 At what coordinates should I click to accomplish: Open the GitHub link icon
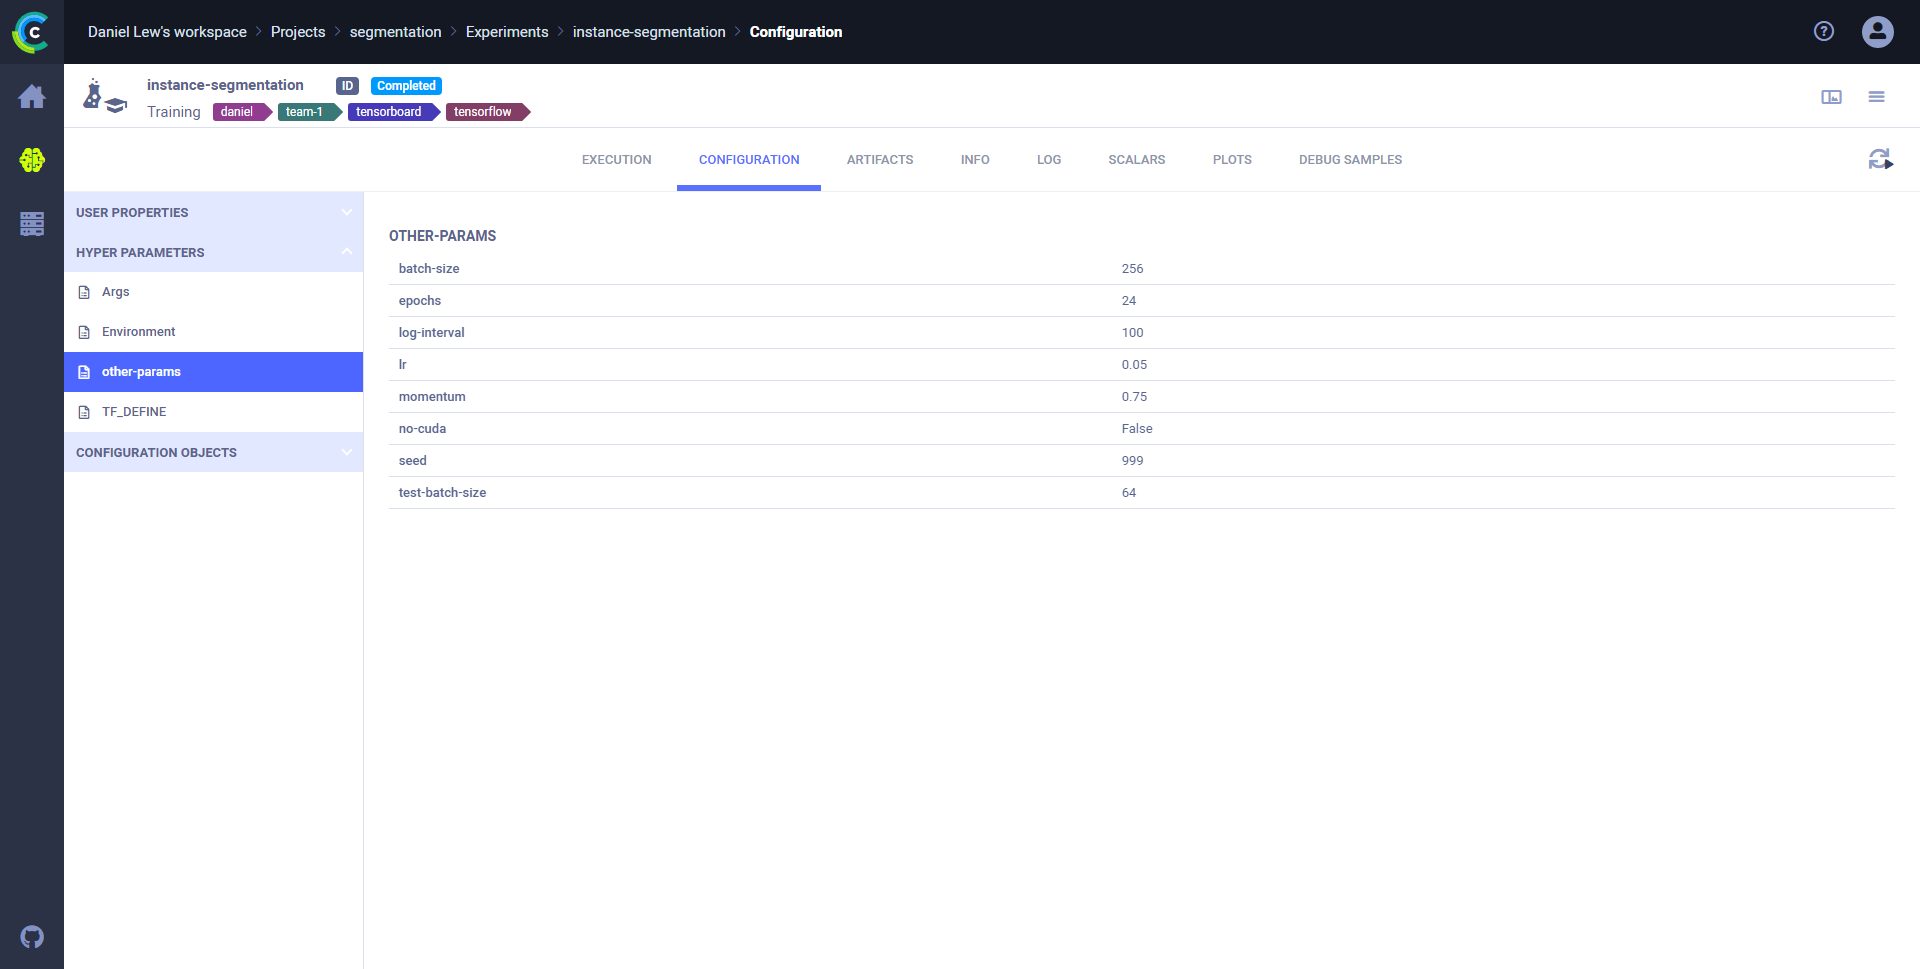point(32,937)
